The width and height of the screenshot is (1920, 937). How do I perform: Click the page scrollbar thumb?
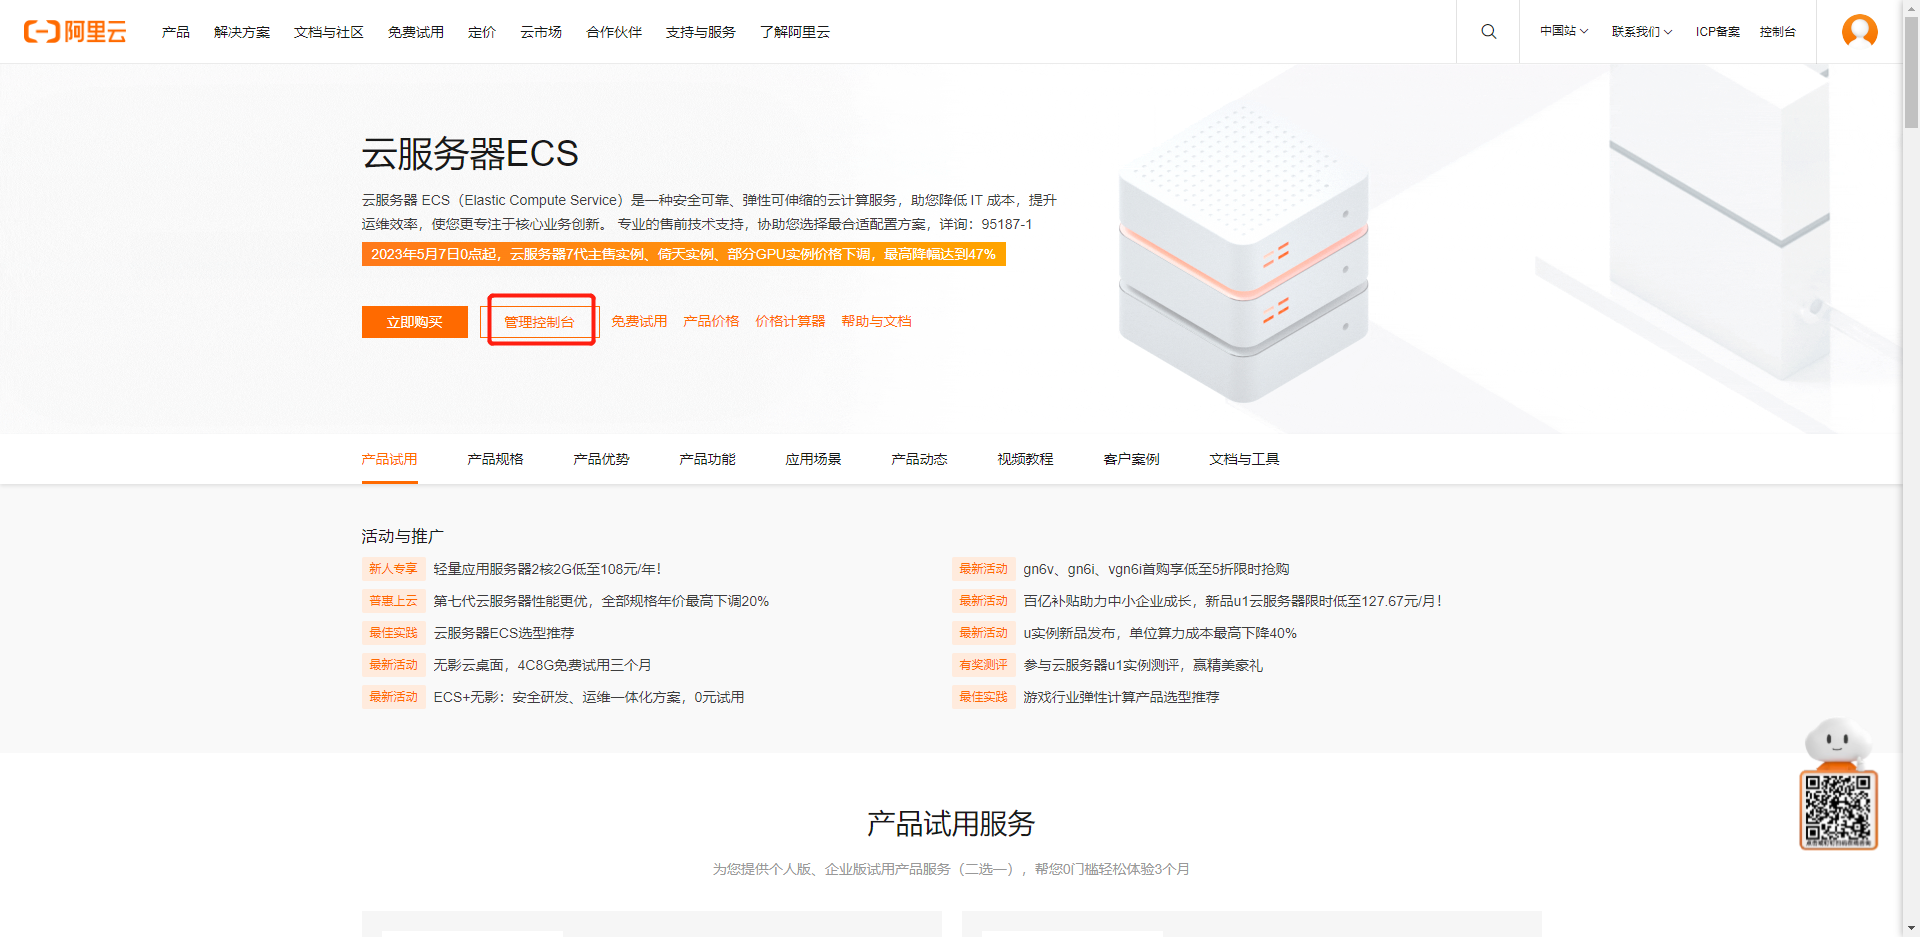coord(1911,73)
